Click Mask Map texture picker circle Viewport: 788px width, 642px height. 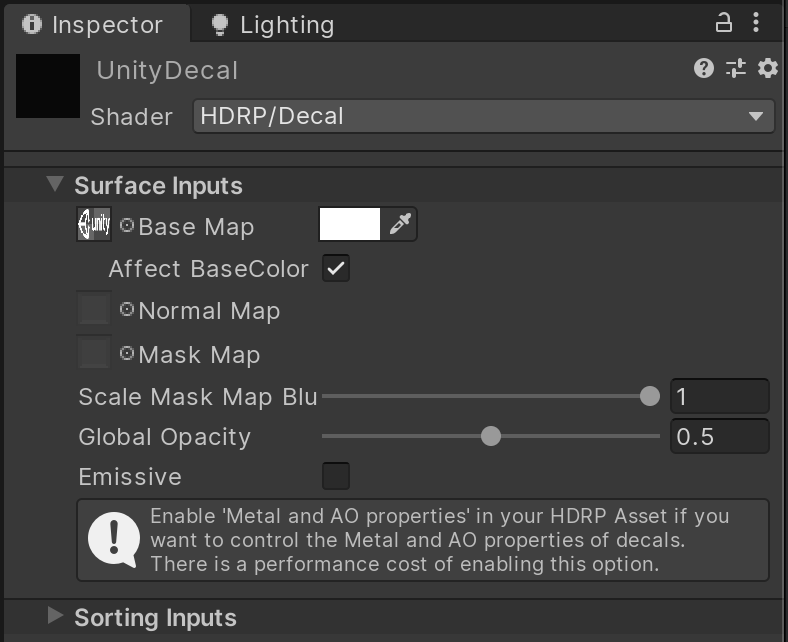click(127, 354)
